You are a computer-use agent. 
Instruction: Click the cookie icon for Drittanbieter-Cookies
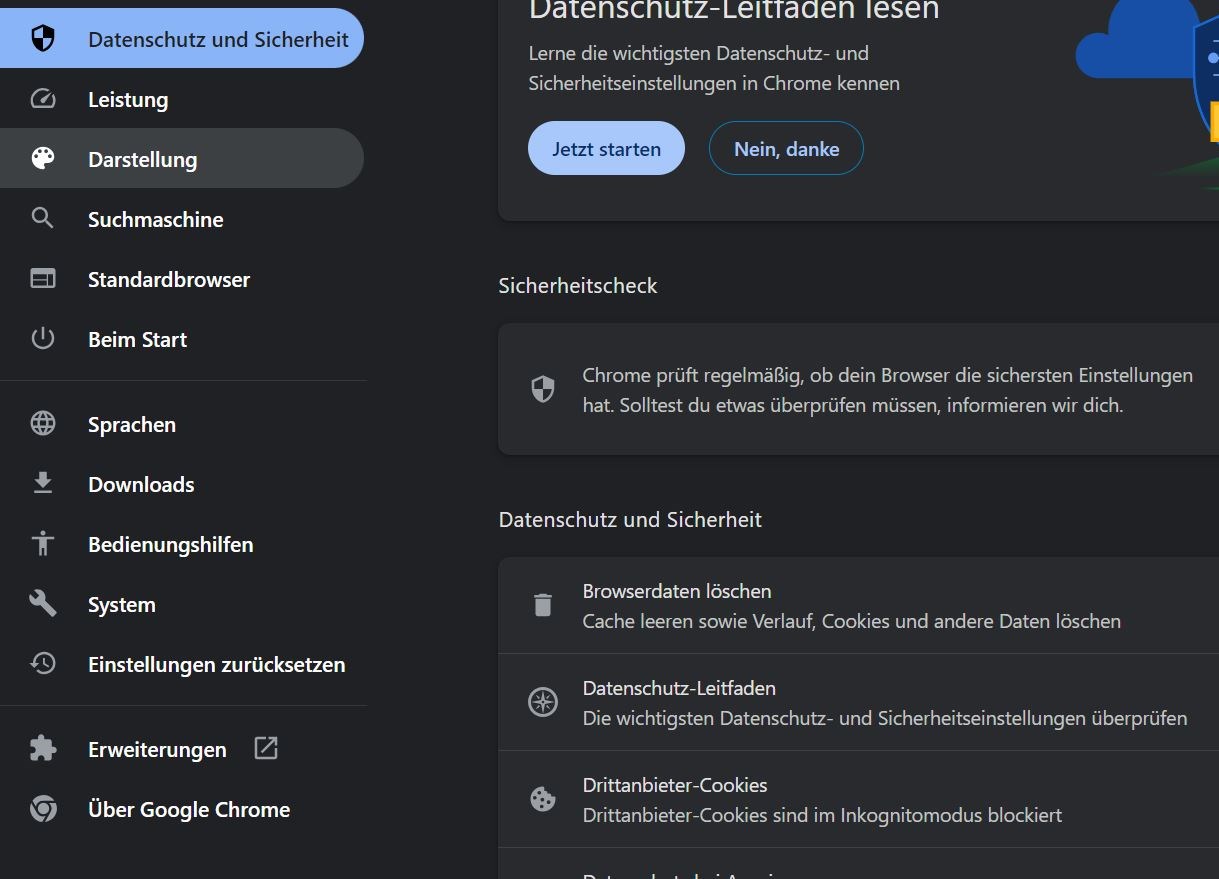pyautogui.click(x=543, y=799)
